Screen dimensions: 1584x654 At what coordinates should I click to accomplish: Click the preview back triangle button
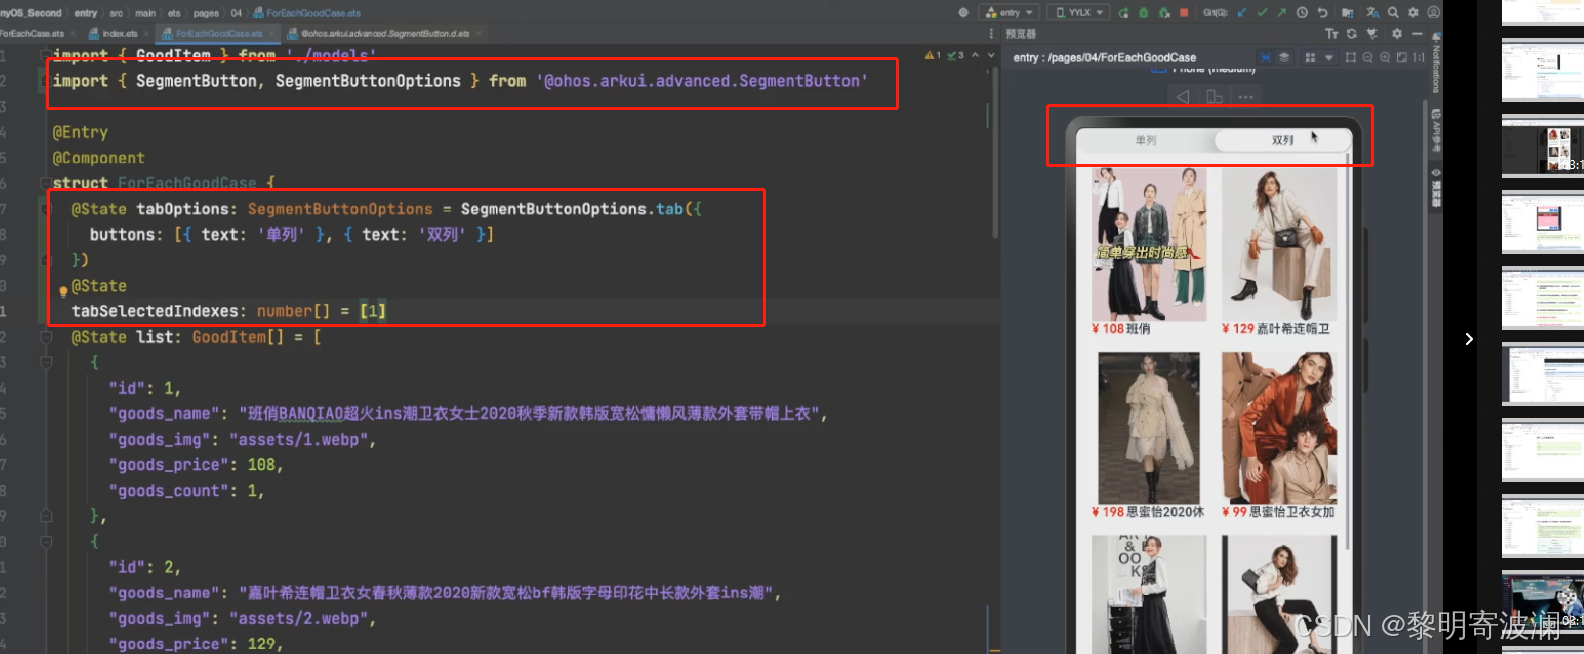[x=1183, y=97]
